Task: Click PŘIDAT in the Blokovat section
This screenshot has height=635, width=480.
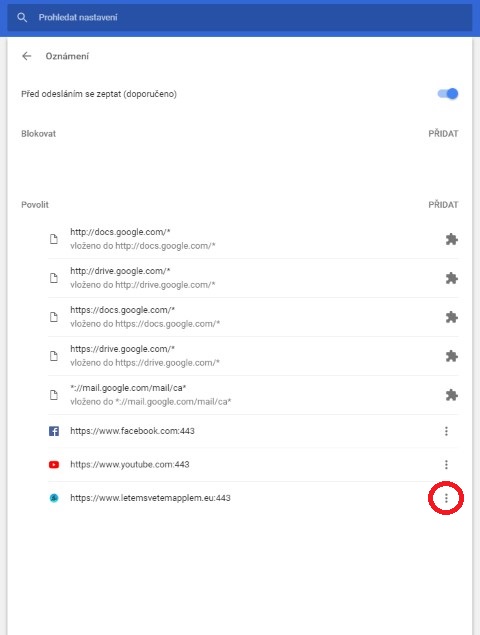Action: pyautogui.click(x=443, y=134)
